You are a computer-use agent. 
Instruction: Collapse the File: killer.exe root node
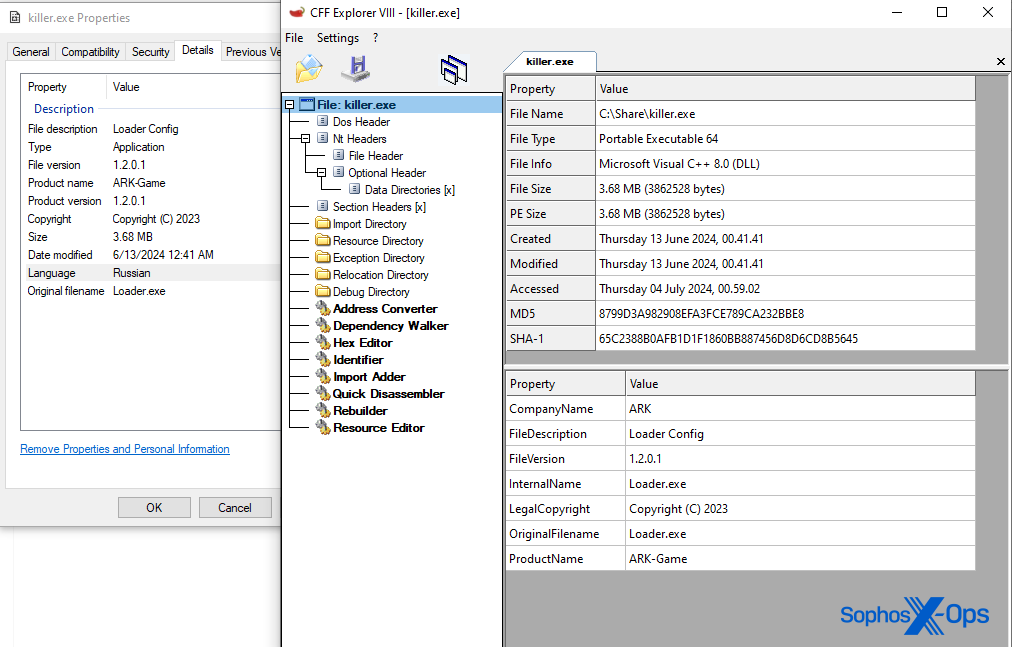tap(290, 105)
